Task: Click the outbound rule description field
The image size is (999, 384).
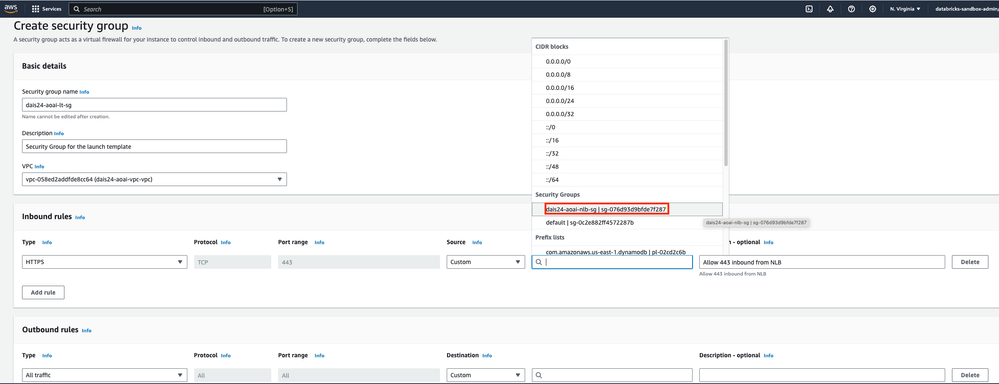Action: pos(822,375)
